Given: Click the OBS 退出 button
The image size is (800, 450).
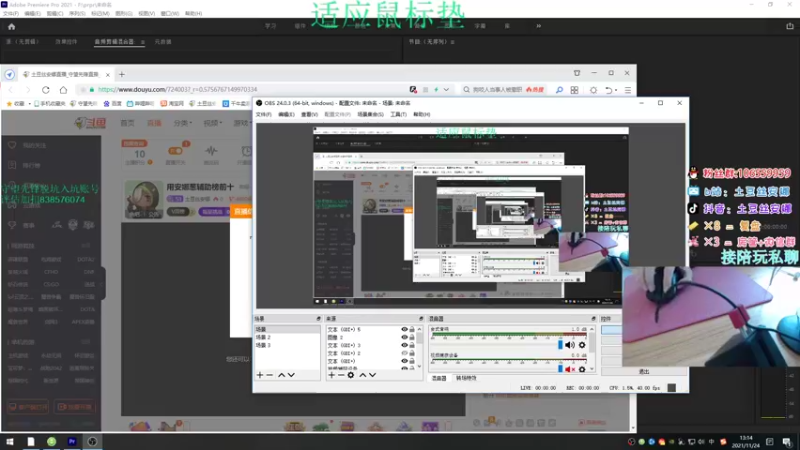Looking at the screenshot, I should (x=644, y=371).
